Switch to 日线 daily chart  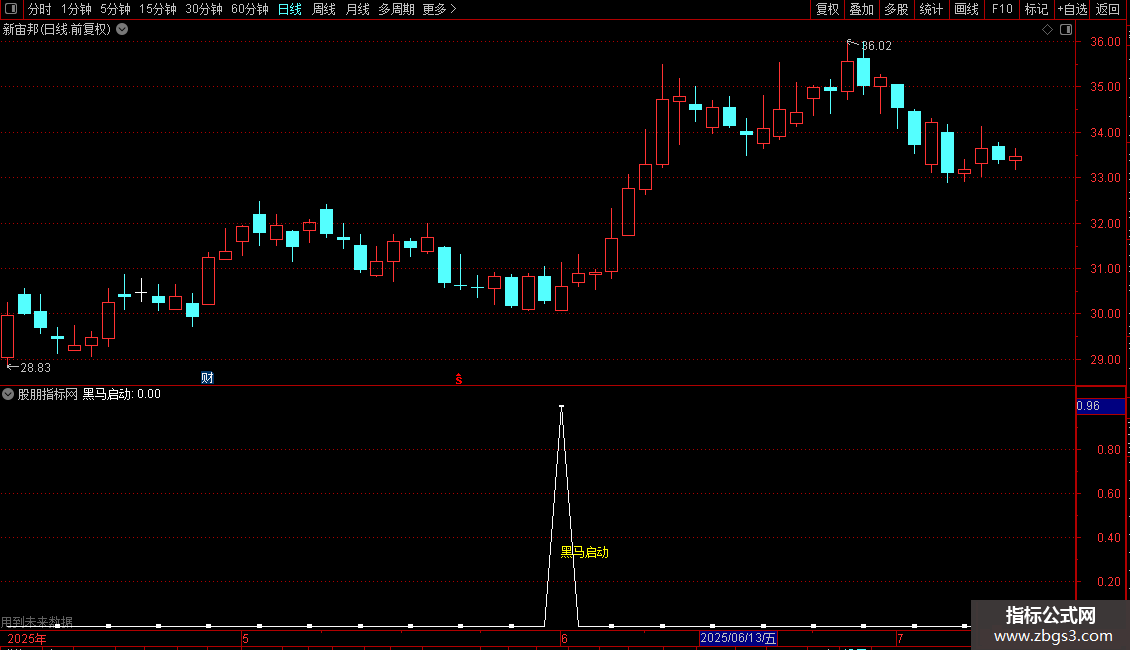pos(290,9)
